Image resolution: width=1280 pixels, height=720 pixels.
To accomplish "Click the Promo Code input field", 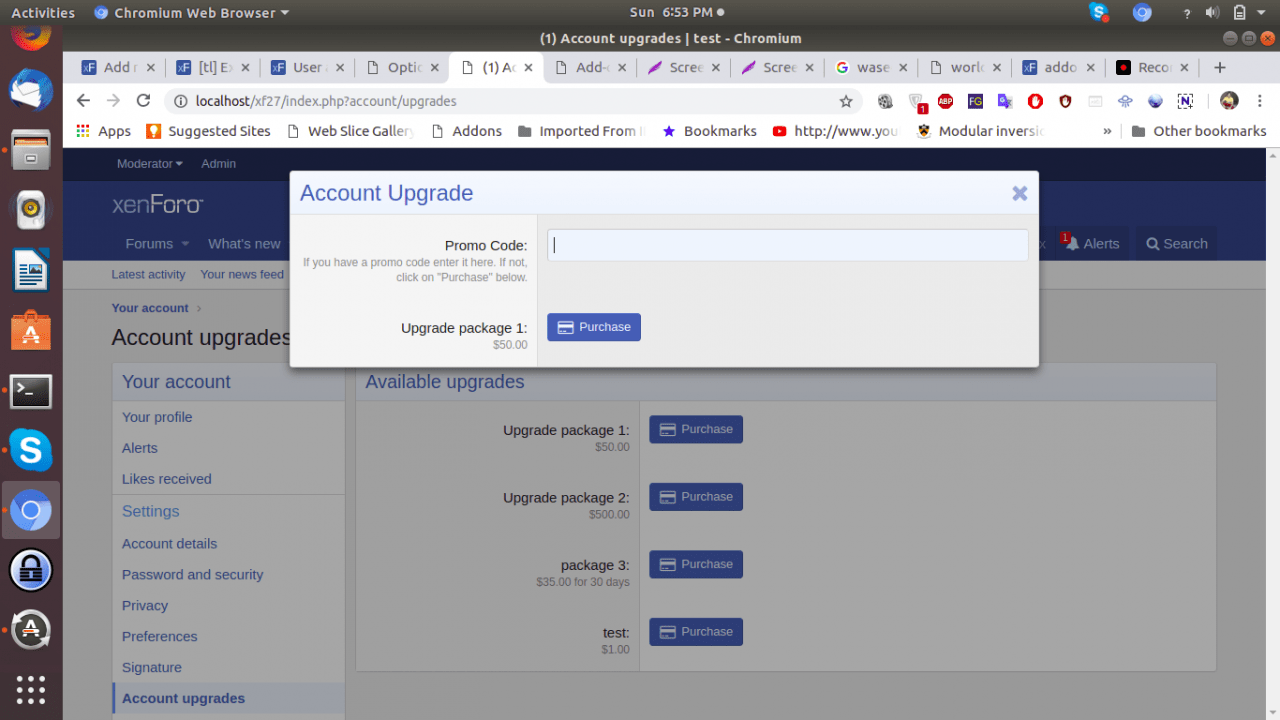I will click(787, 245).
